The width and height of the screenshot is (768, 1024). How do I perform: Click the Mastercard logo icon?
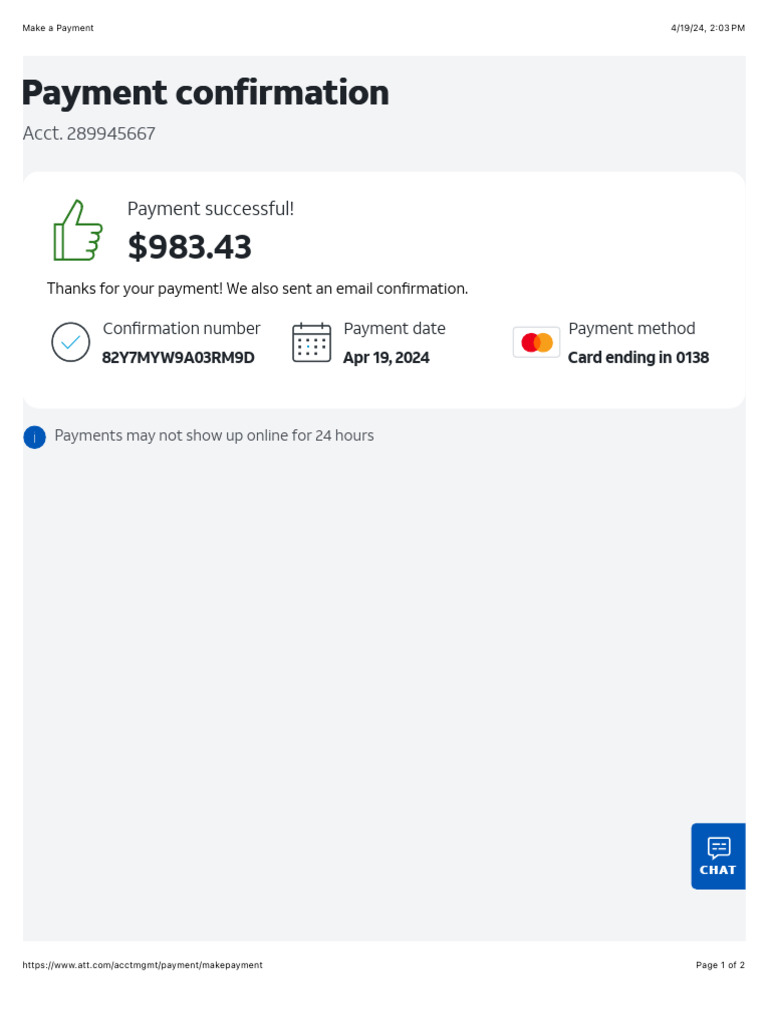[x=537, y=343]
